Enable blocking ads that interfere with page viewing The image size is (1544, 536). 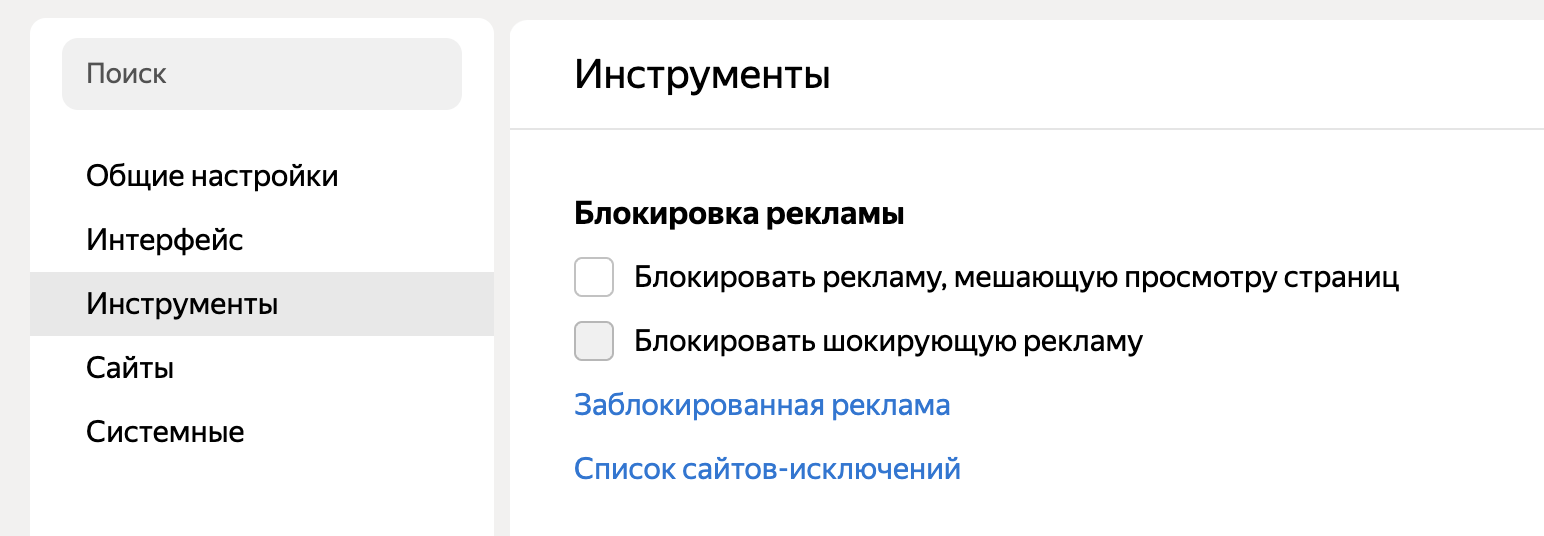point(594,277)
